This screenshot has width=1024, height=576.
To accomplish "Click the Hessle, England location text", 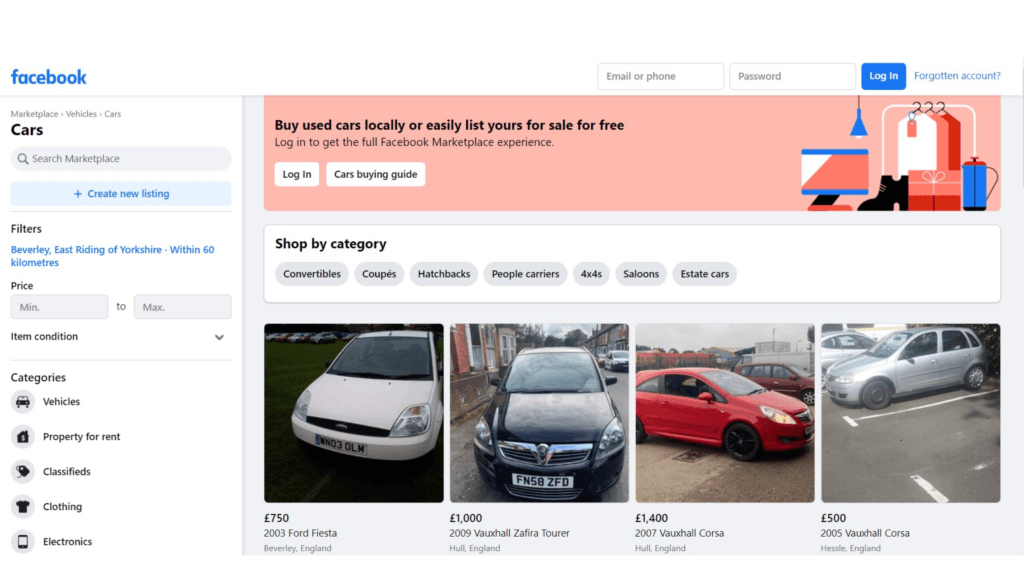I will tap(851, 549).
